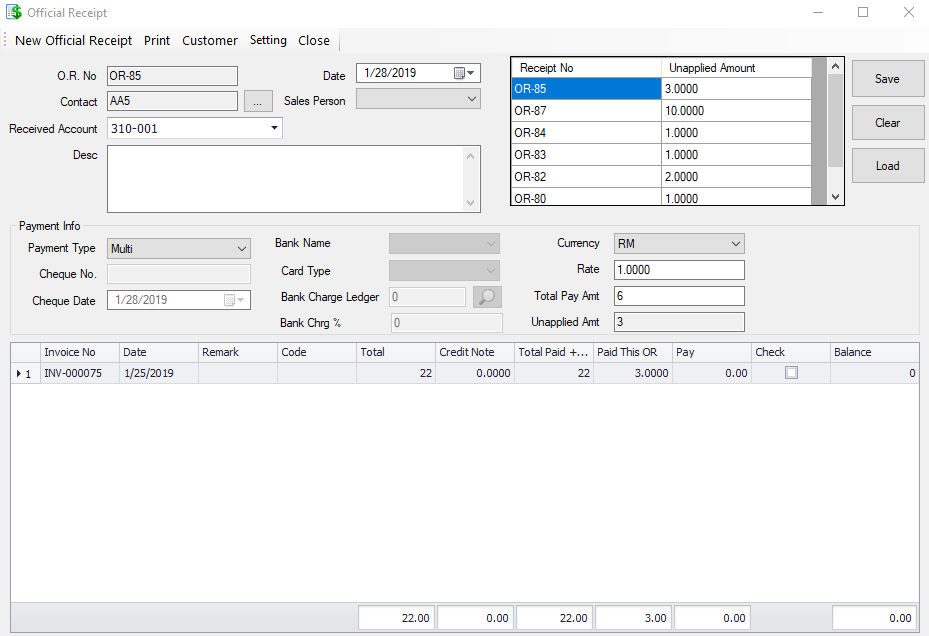Viewport: 929px width, 636px height.
Task: Click the Official Receipt app icon in title bar
Action: [14, 12]
